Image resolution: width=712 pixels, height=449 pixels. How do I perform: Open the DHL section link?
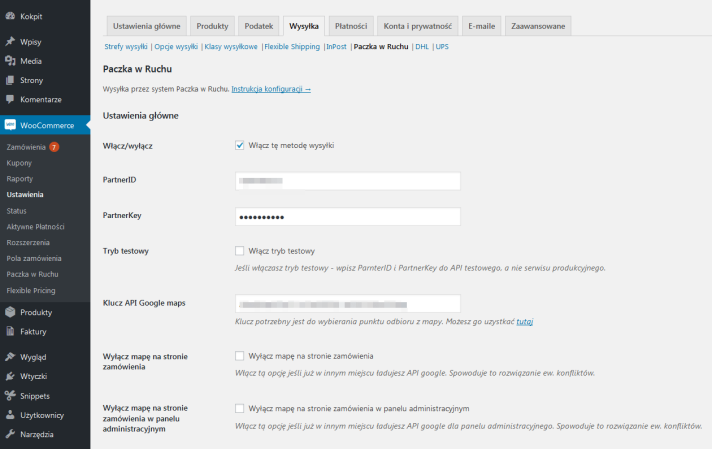pyautogui.click(x=422, y=46)
